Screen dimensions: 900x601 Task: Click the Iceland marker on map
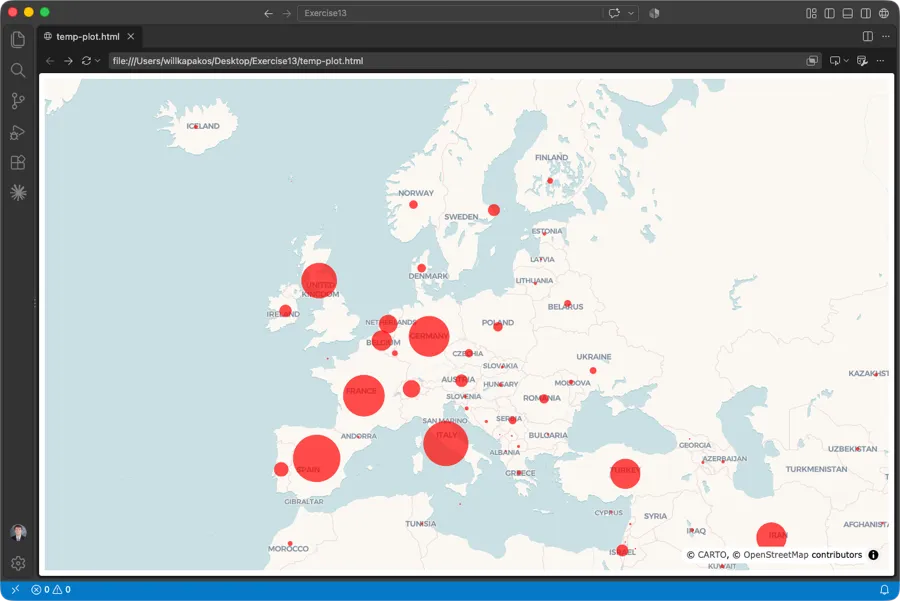click(196, 127)
